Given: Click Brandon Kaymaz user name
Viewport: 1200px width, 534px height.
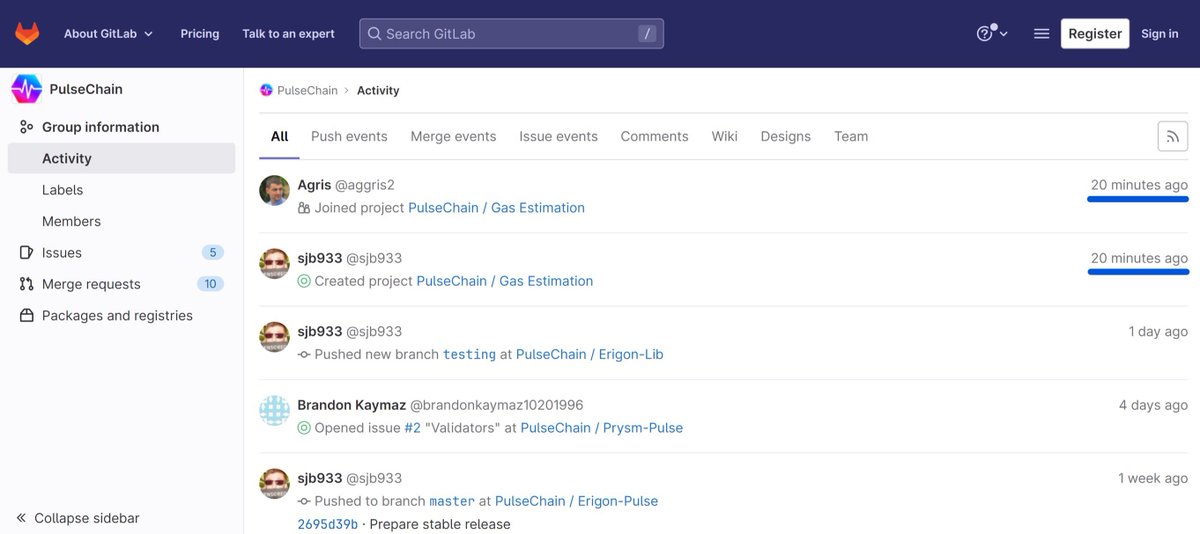Looking at the screenshot, I should point(352,405).
